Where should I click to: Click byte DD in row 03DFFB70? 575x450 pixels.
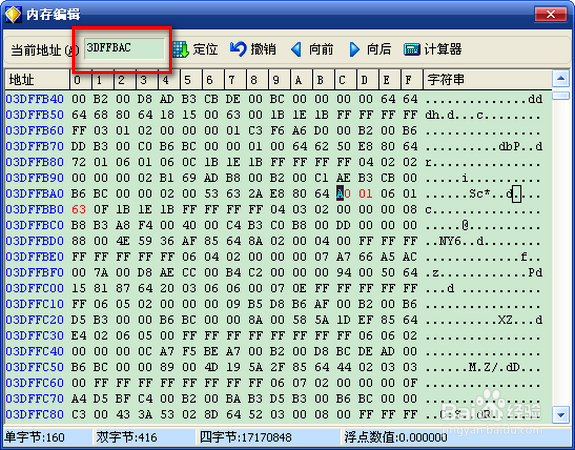79,146
